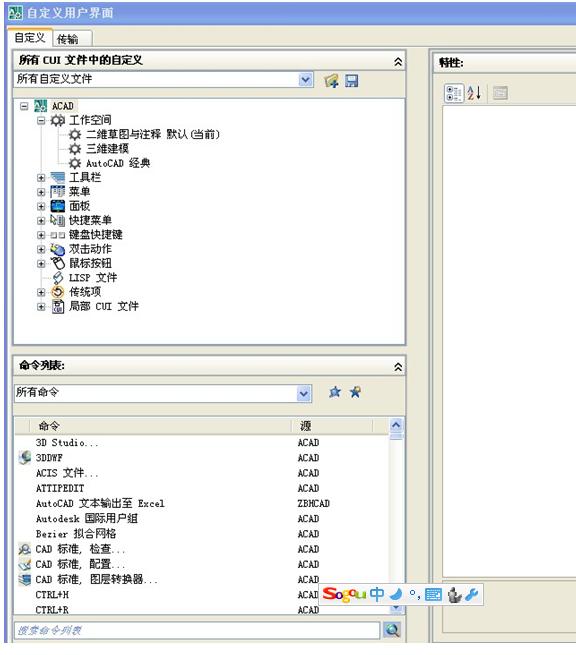Click the 鼠标按钮 icon
Screen dimensions: 576x655
coord(58,263)
